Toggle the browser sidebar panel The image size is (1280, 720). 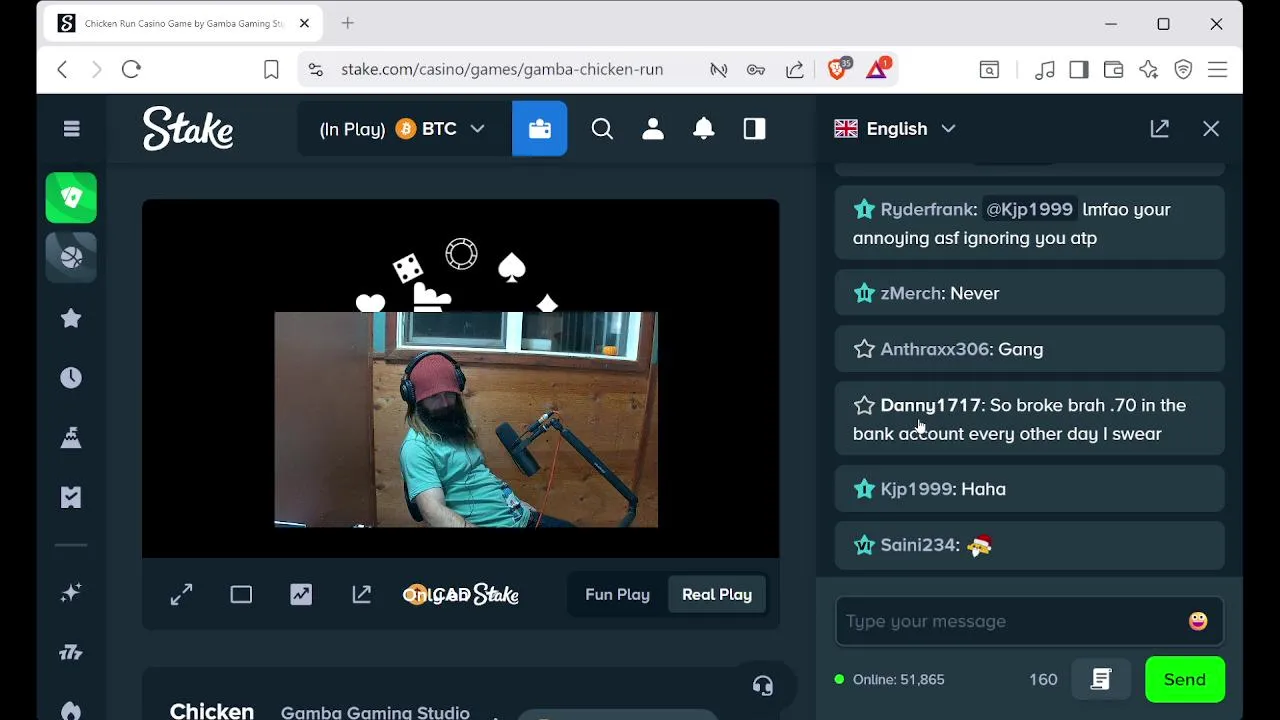pos(1079,69)
